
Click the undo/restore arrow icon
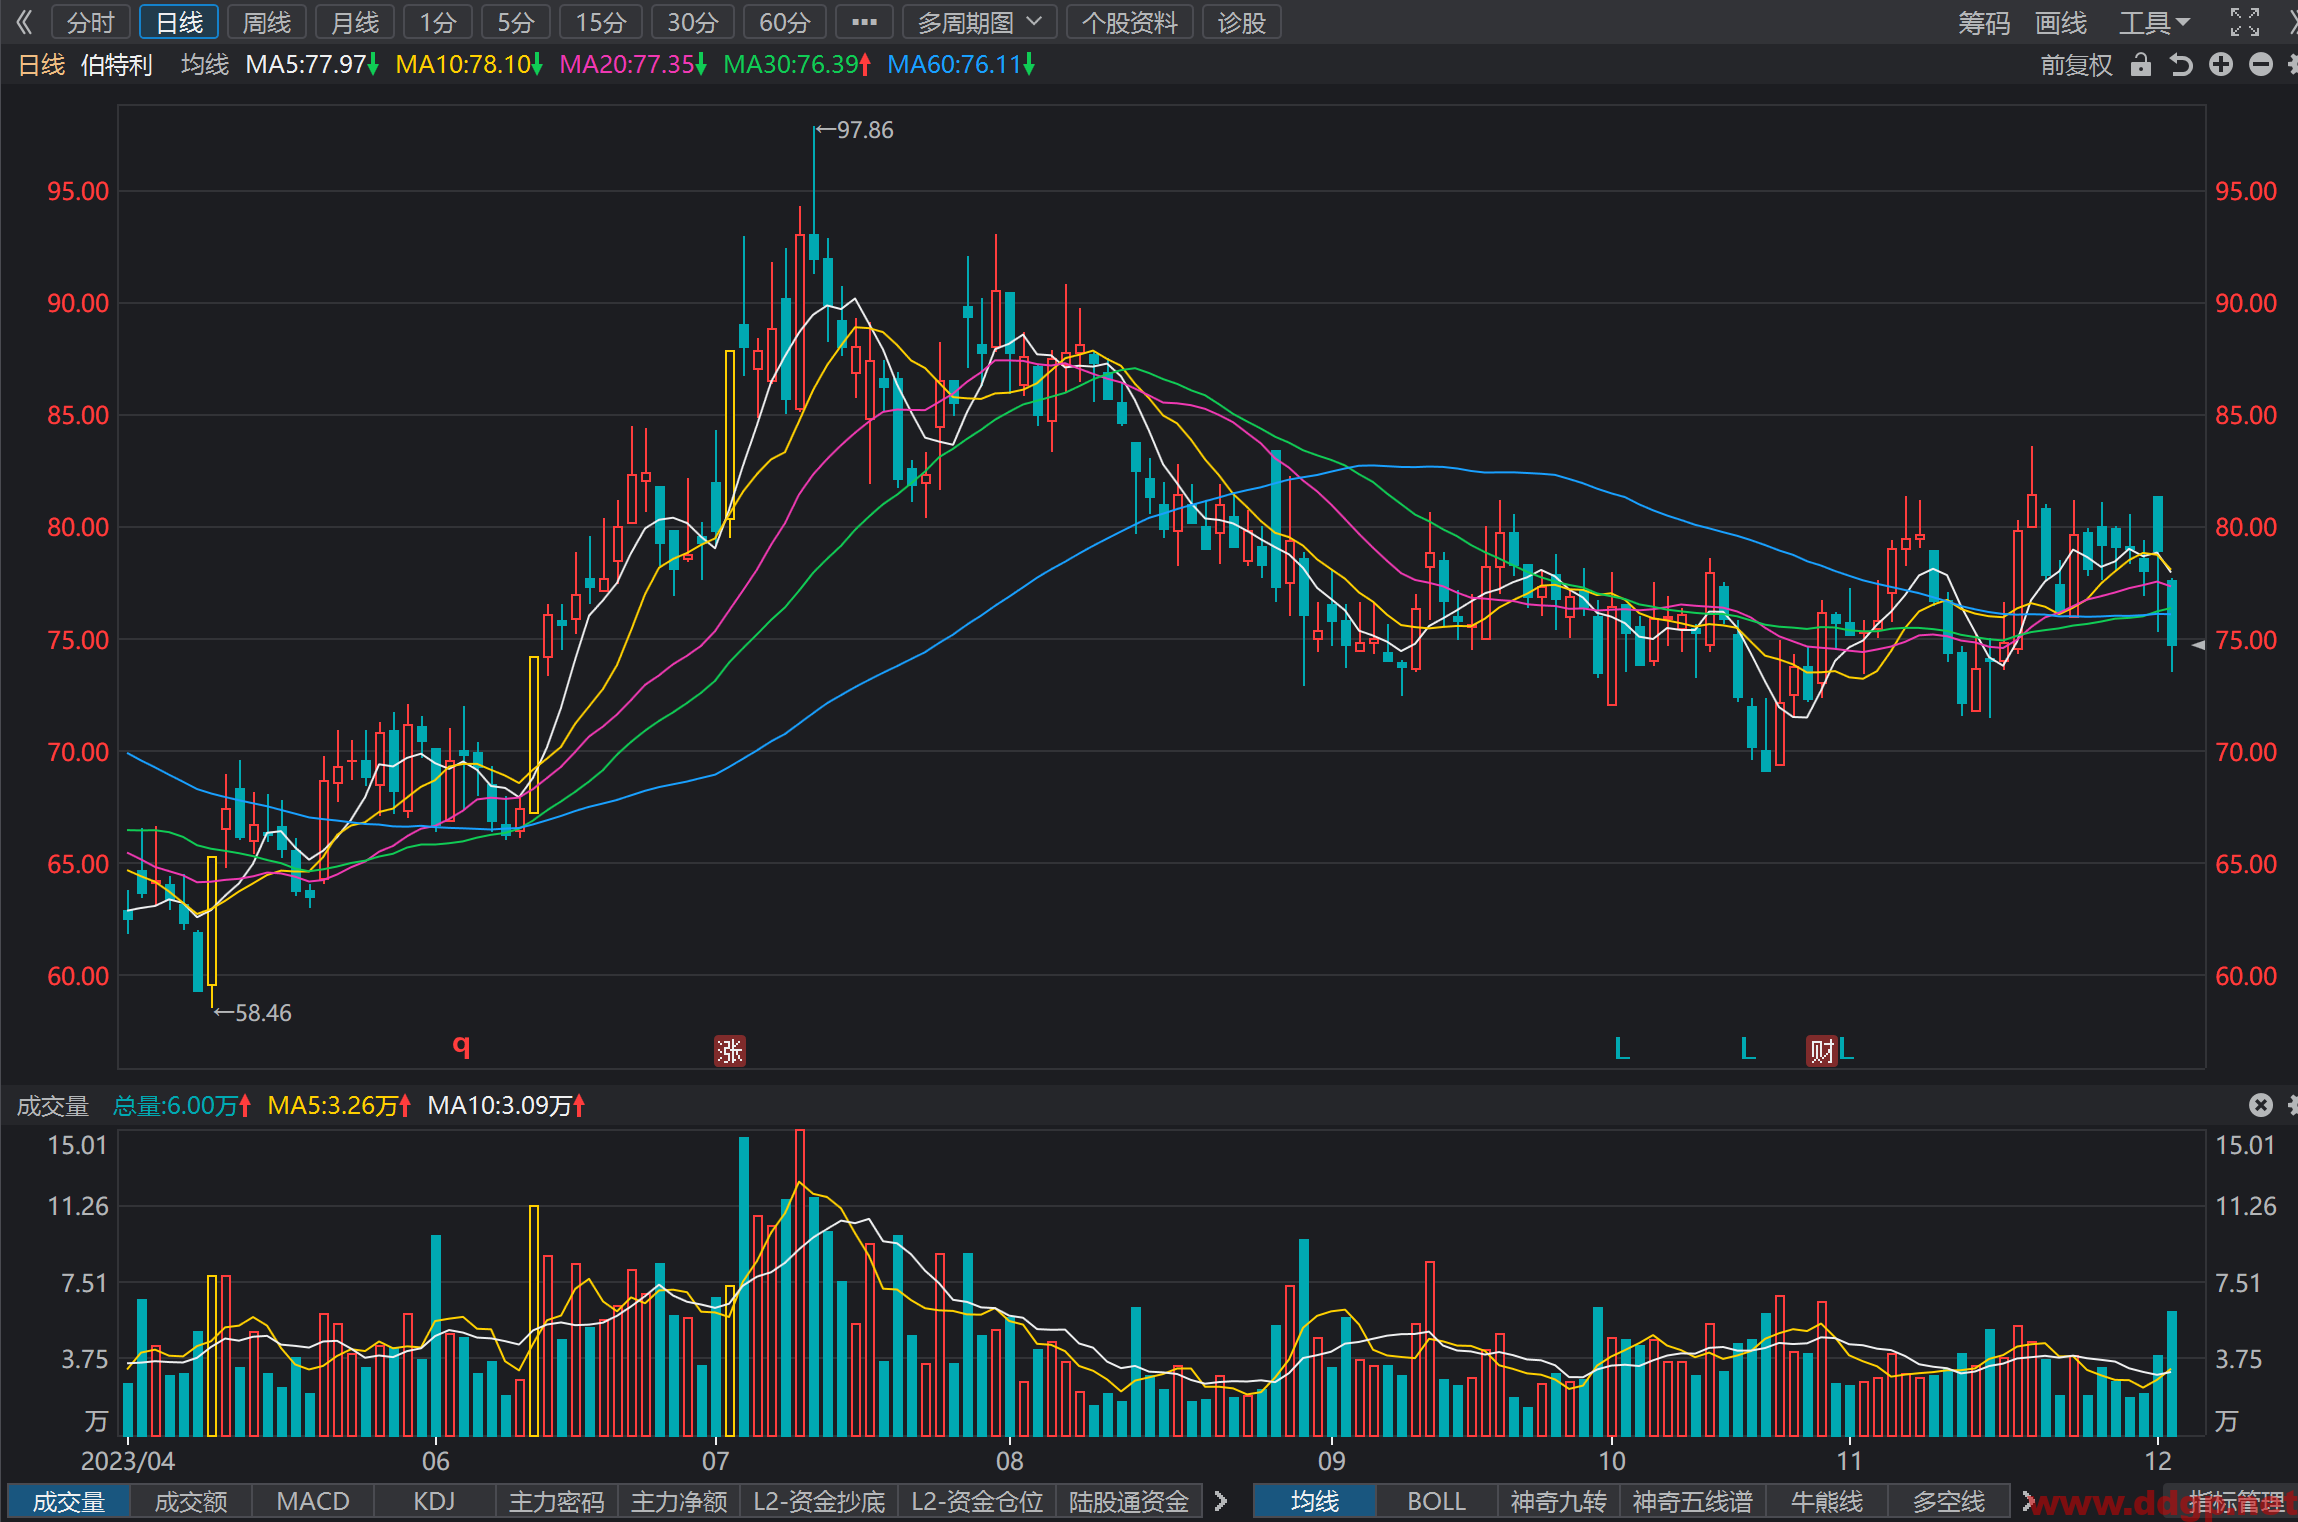pyautogui.click(x=2181, y=65)
